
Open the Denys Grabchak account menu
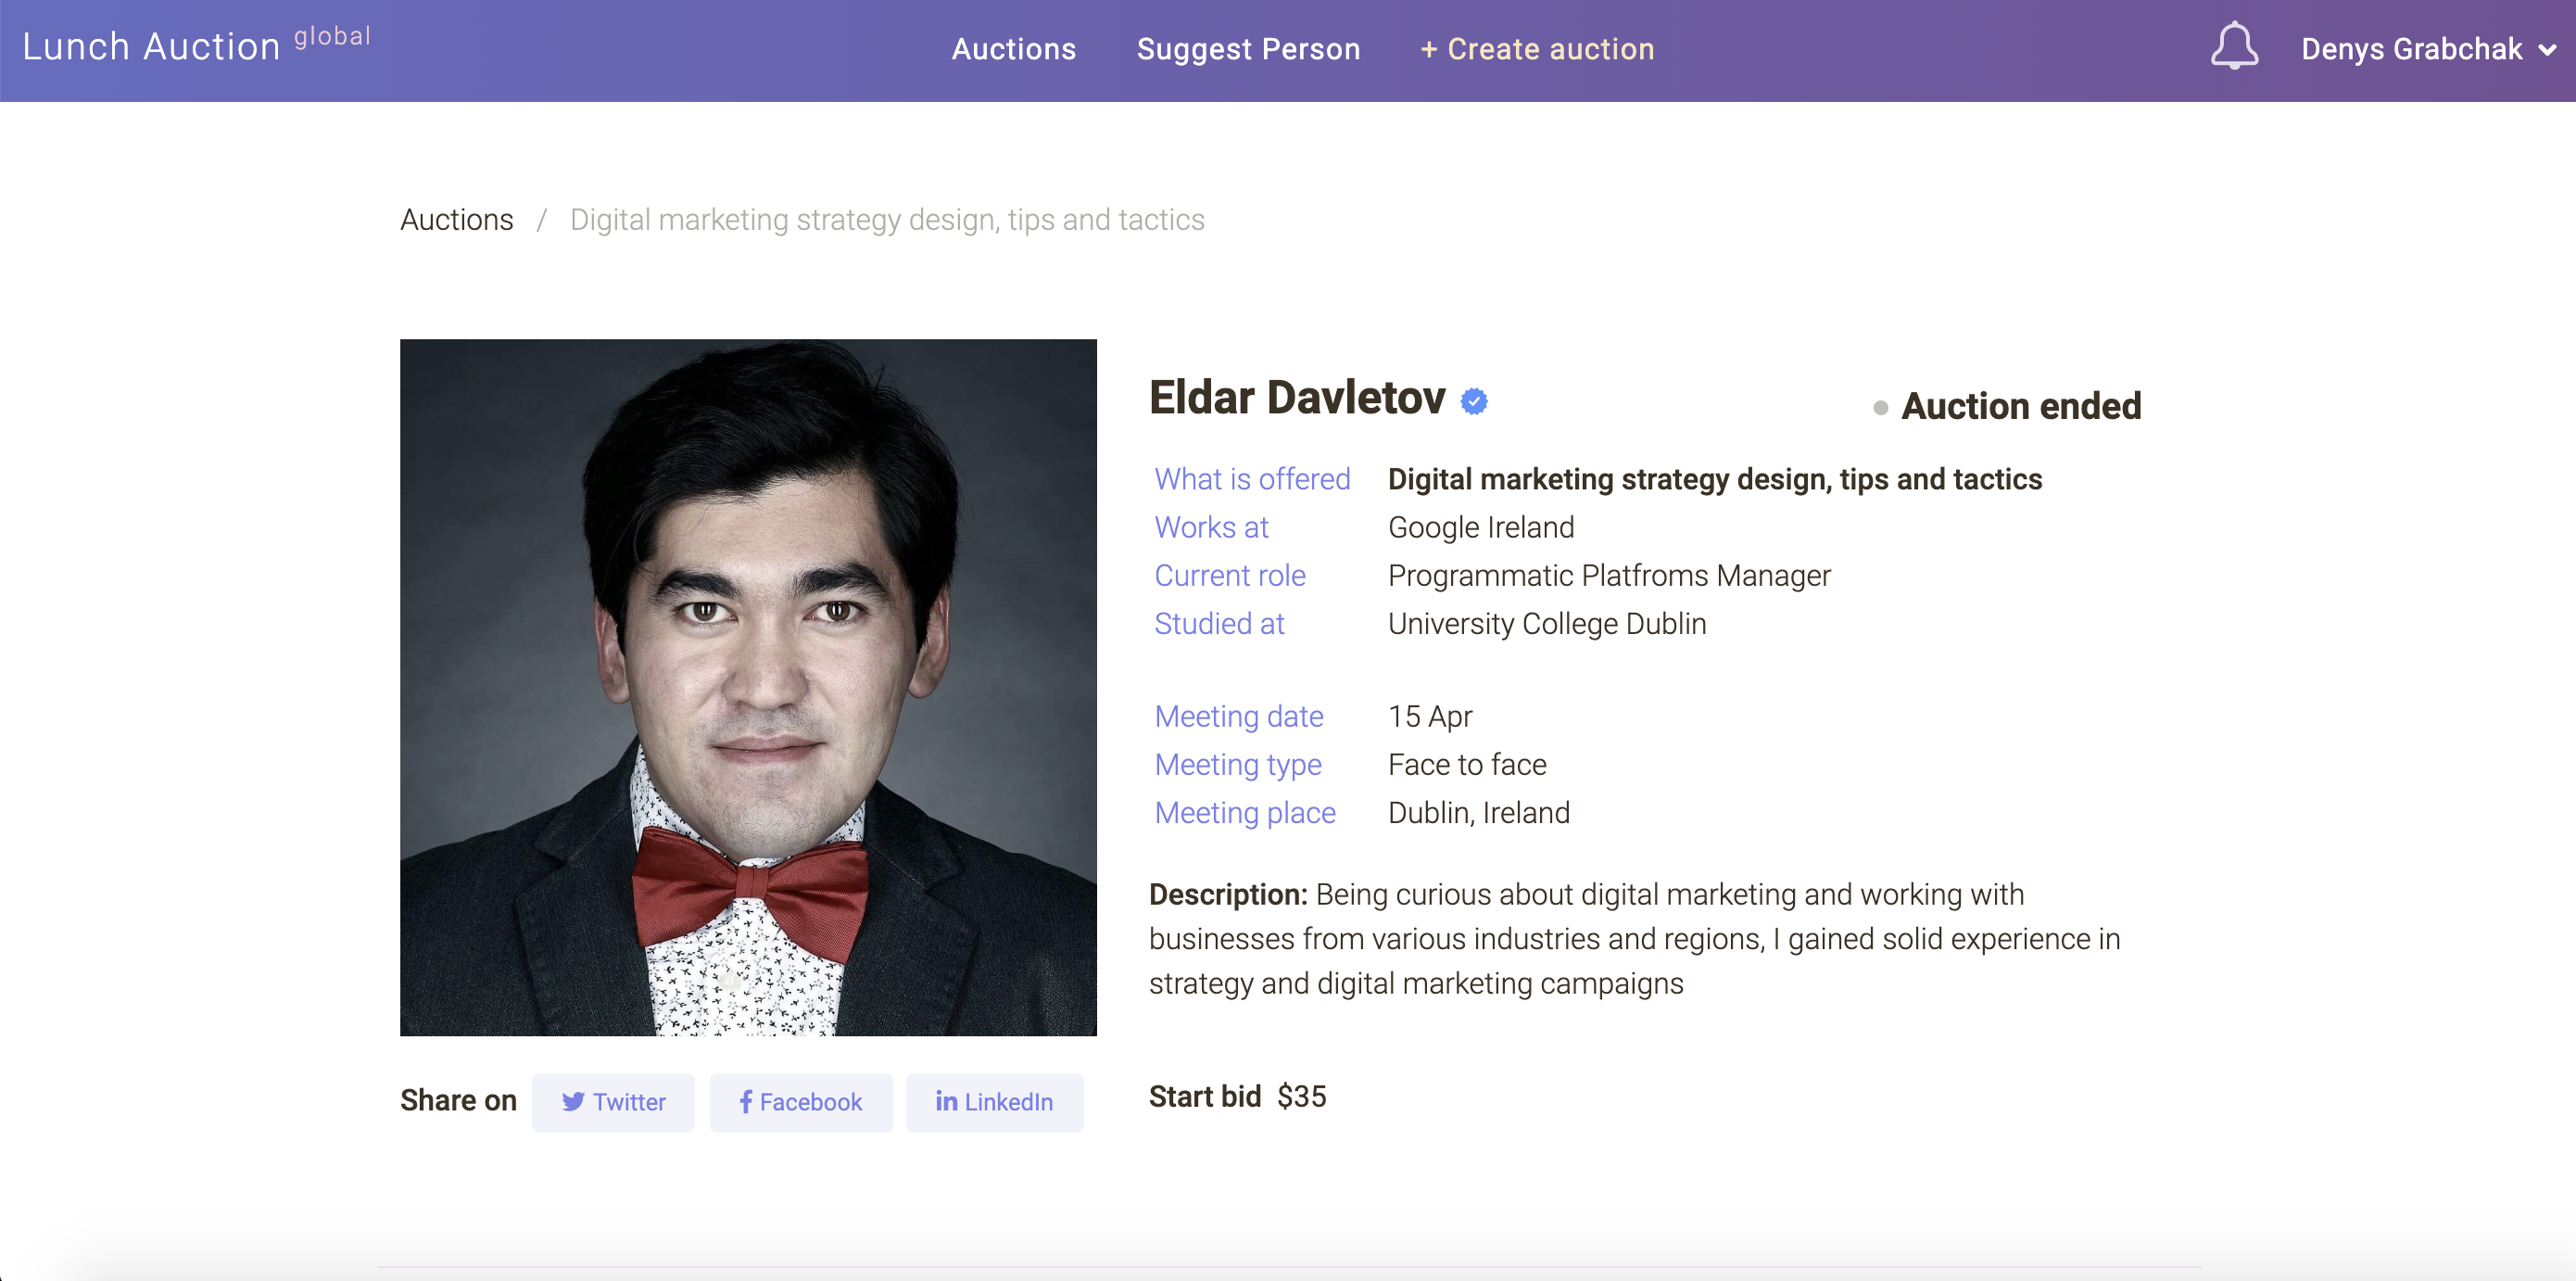pyautogui.click(x=2411, y=49)
